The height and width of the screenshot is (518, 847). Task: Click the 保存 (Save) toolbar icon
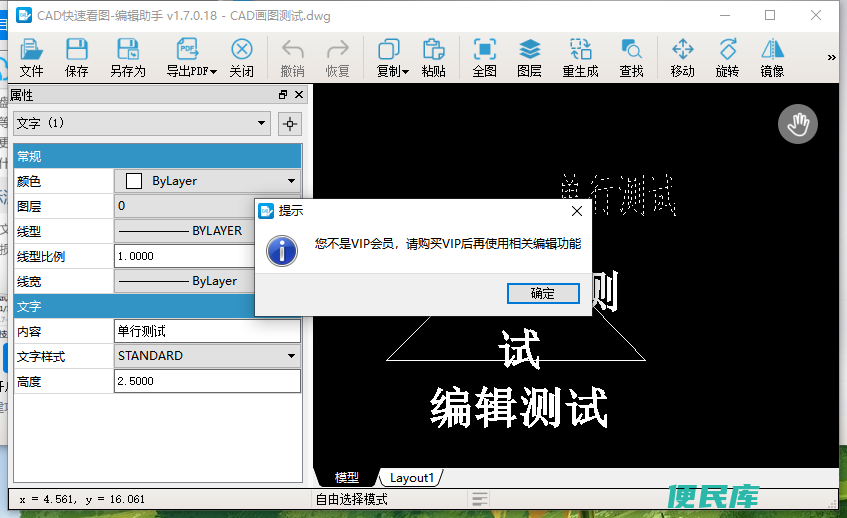[x=76, y=58]
